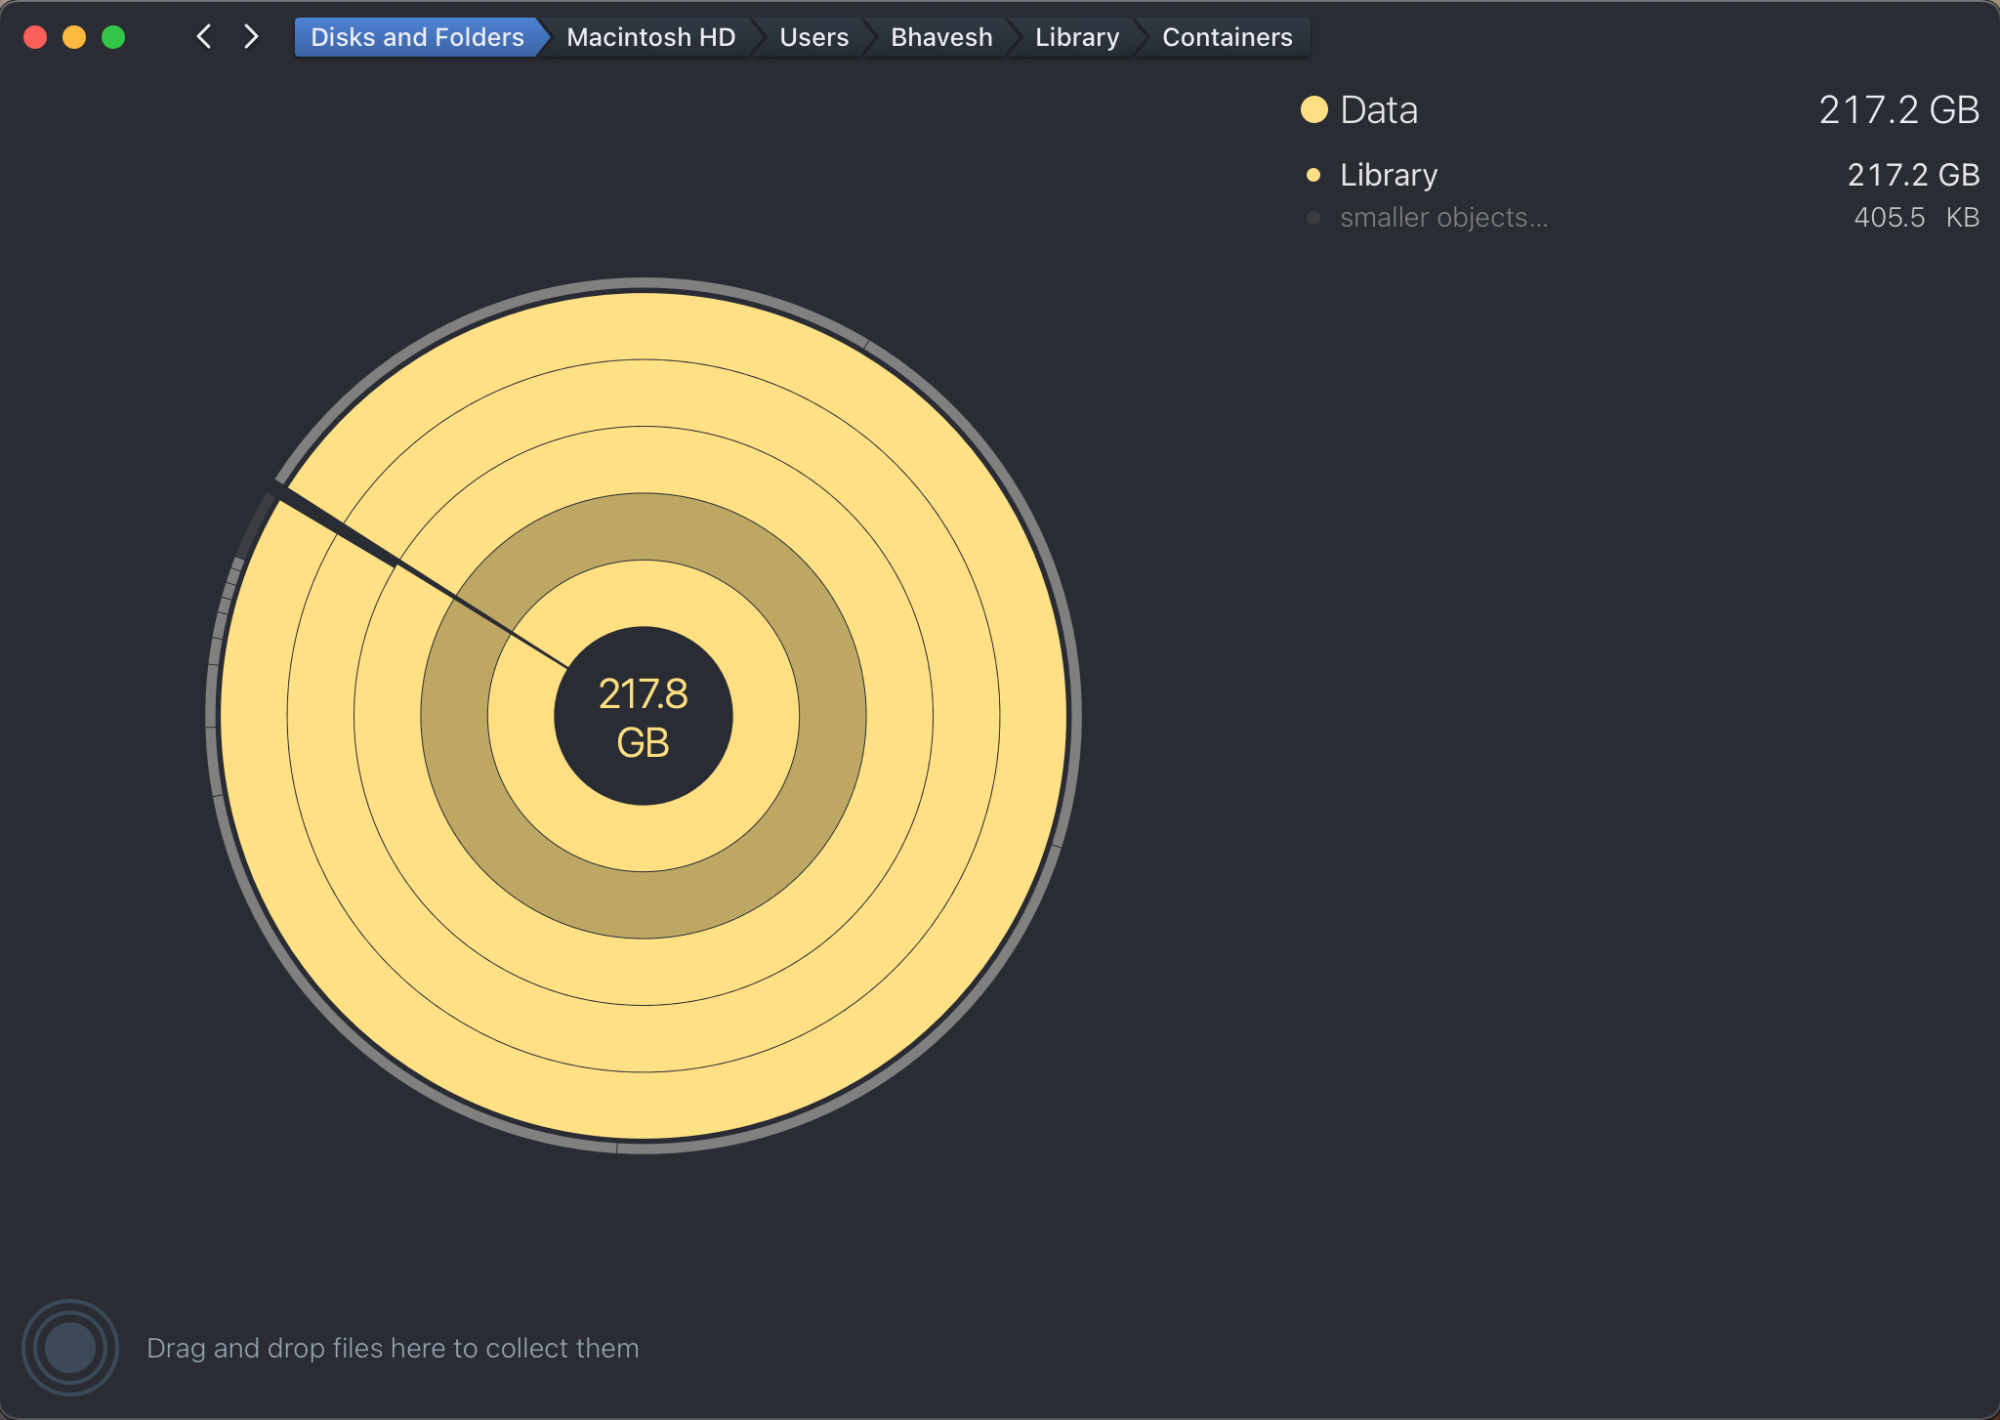Click the gray smaller objects bullet
Image resolution: width=2000 pixels, height=1420 pixels.
pos(1313,217)
